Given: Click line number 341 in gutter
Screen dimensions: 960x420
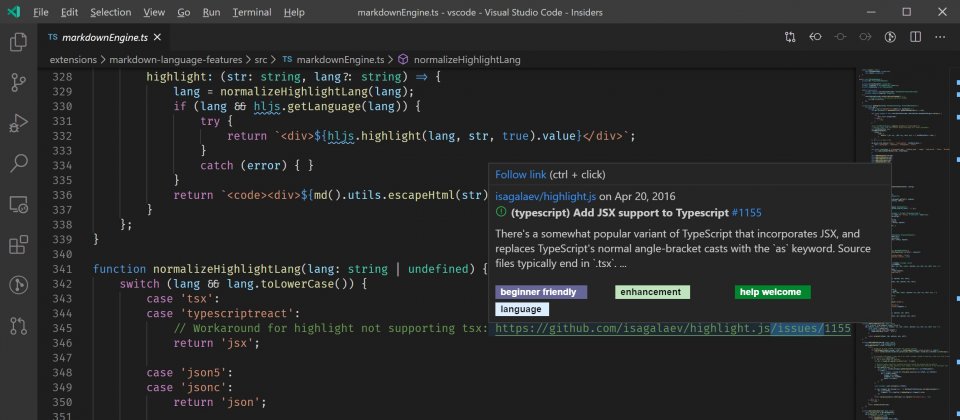Looking at the screenshot, I should pyautogui.click(x=62, y=269).
